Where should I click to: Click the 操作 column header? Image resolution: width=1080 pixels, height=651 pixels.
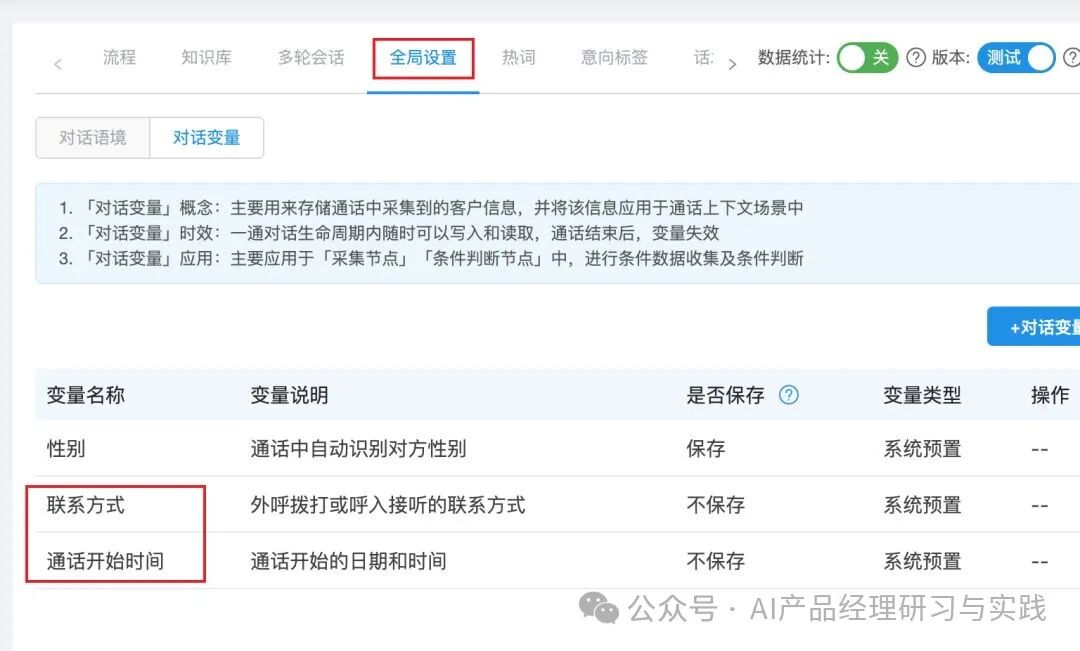pyautogui.click(x=1050, y=395)
